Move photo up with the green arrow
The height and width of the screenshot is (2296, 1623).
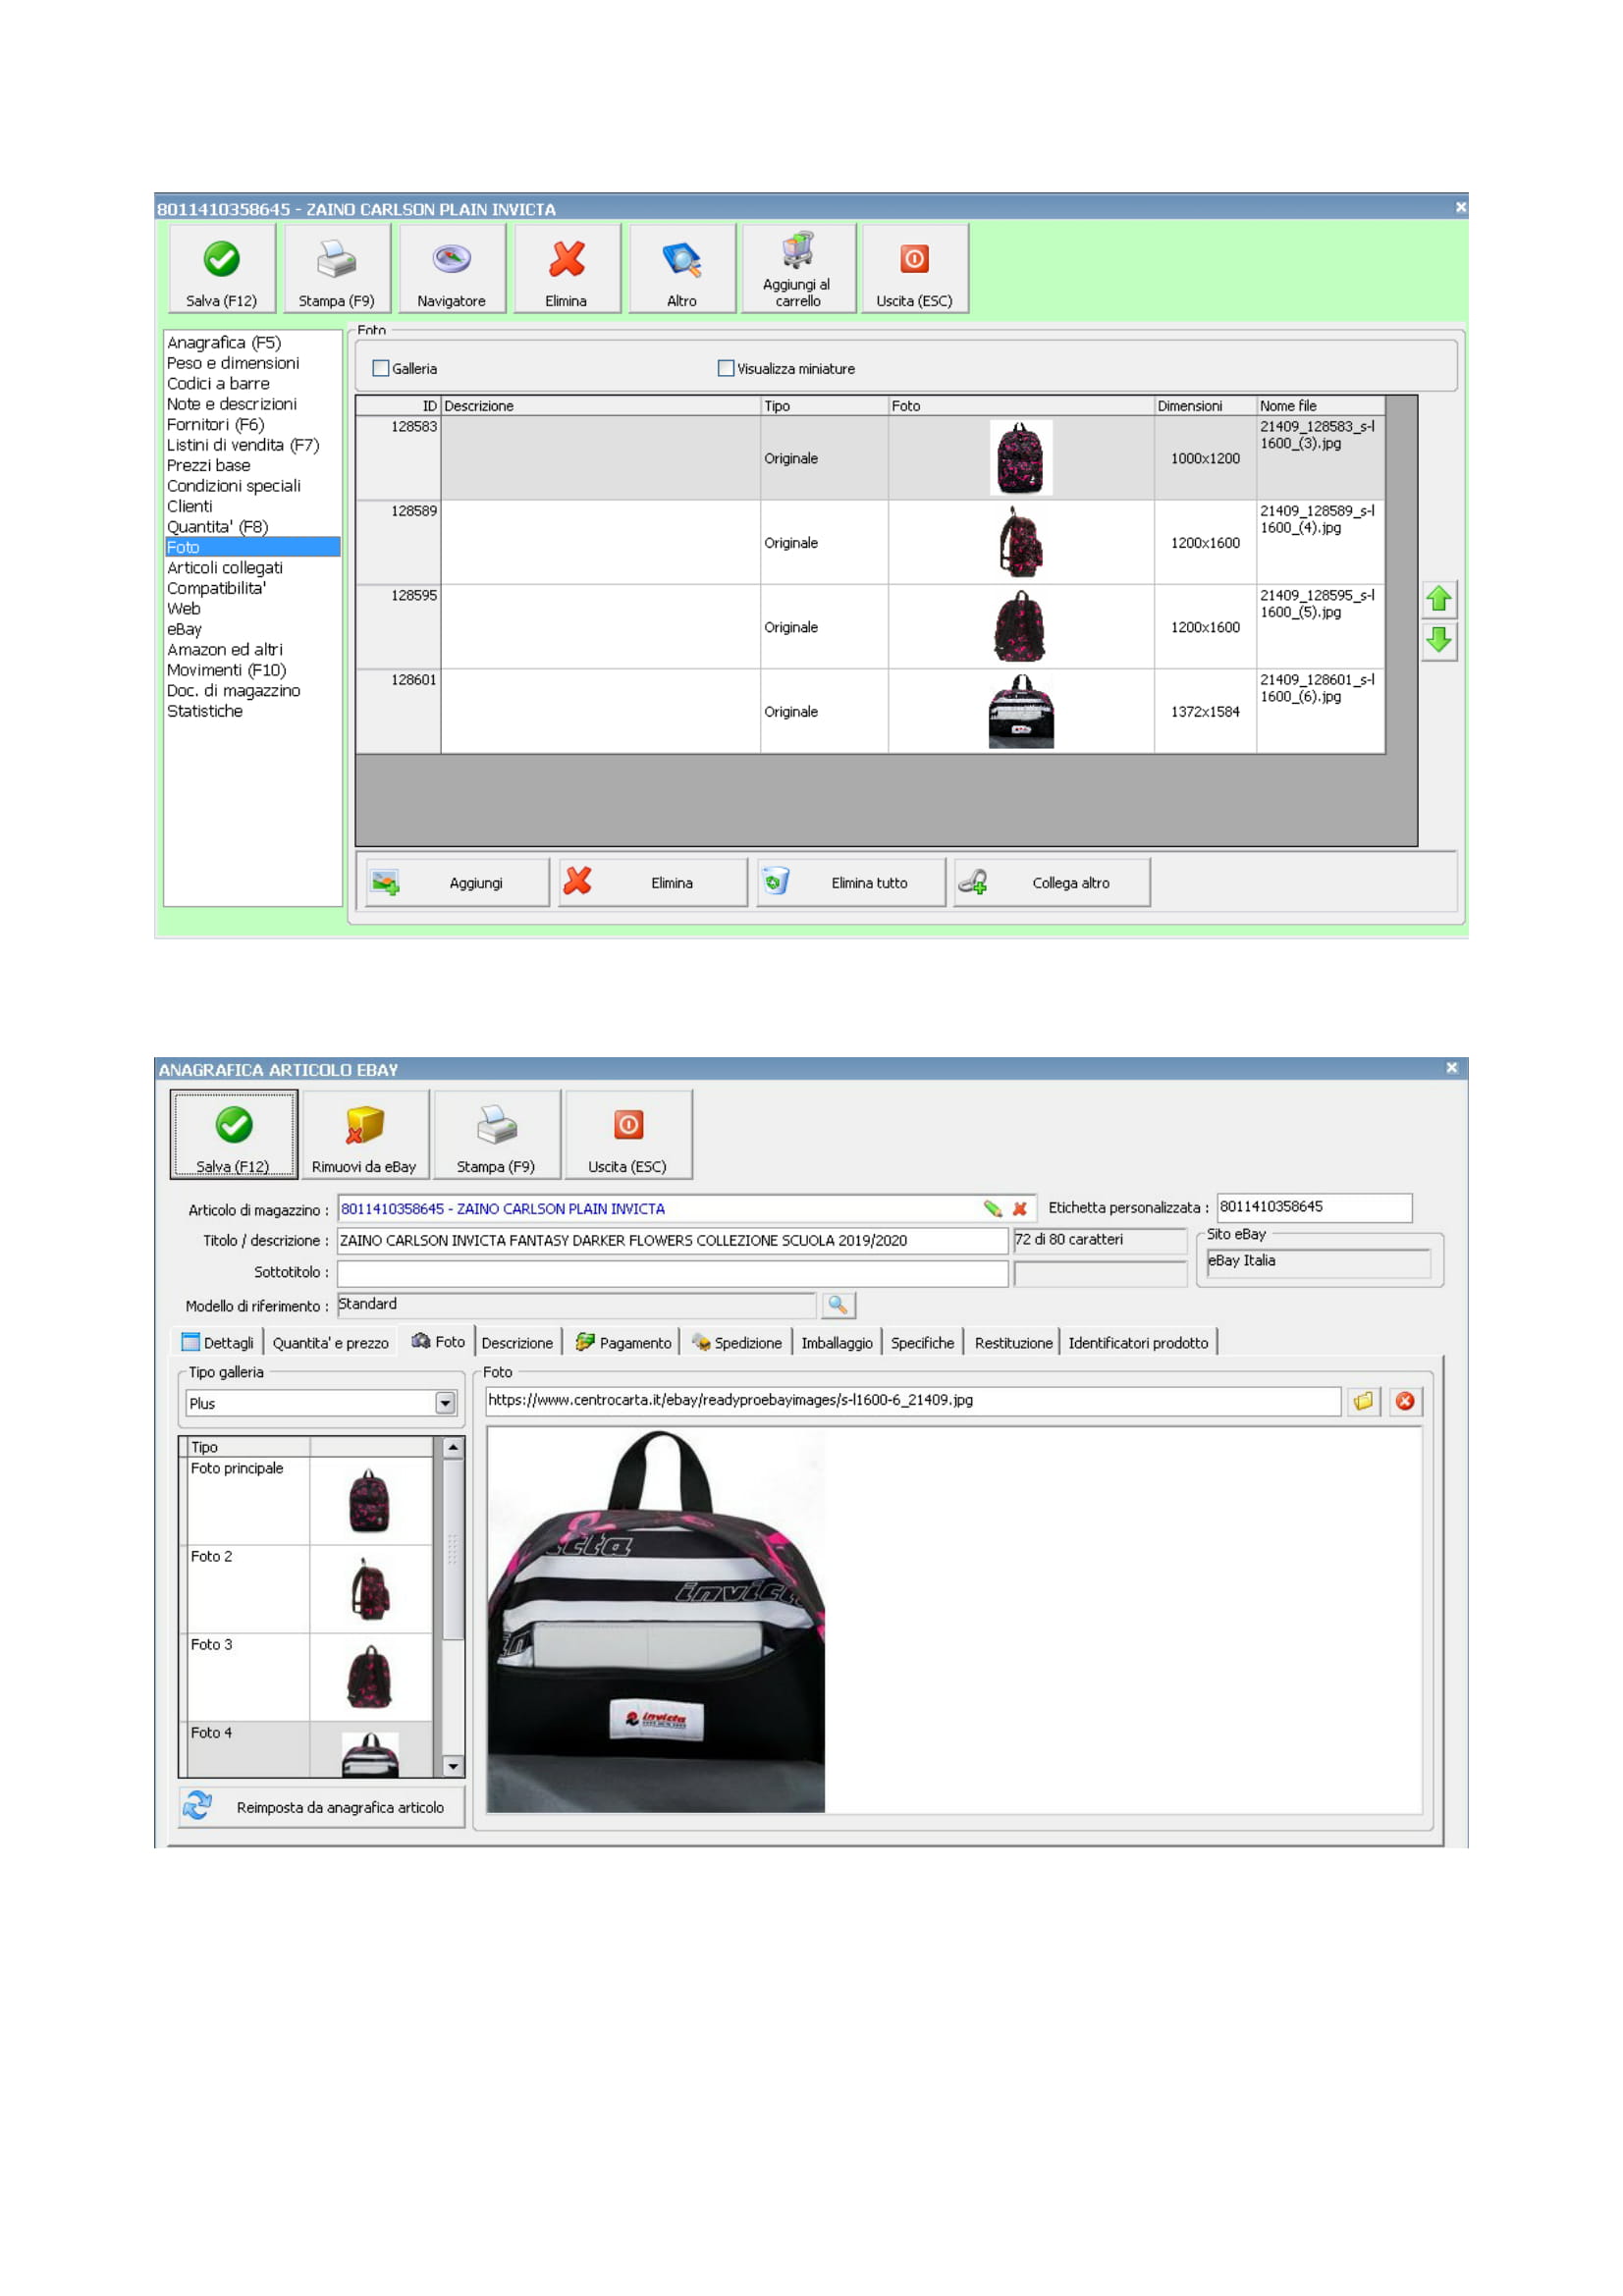[x=1438, y=599]
